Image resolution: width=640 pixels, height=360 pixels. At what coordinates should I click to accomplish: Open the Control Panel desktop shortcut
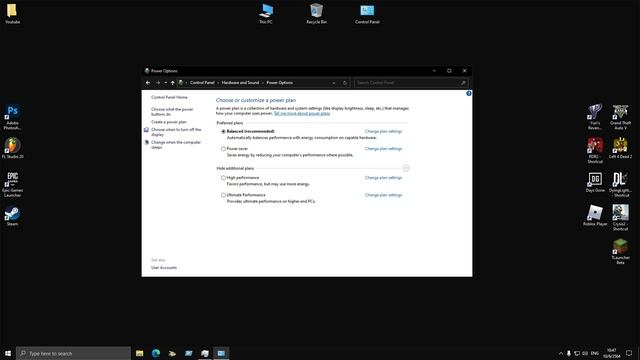(367, 13)
